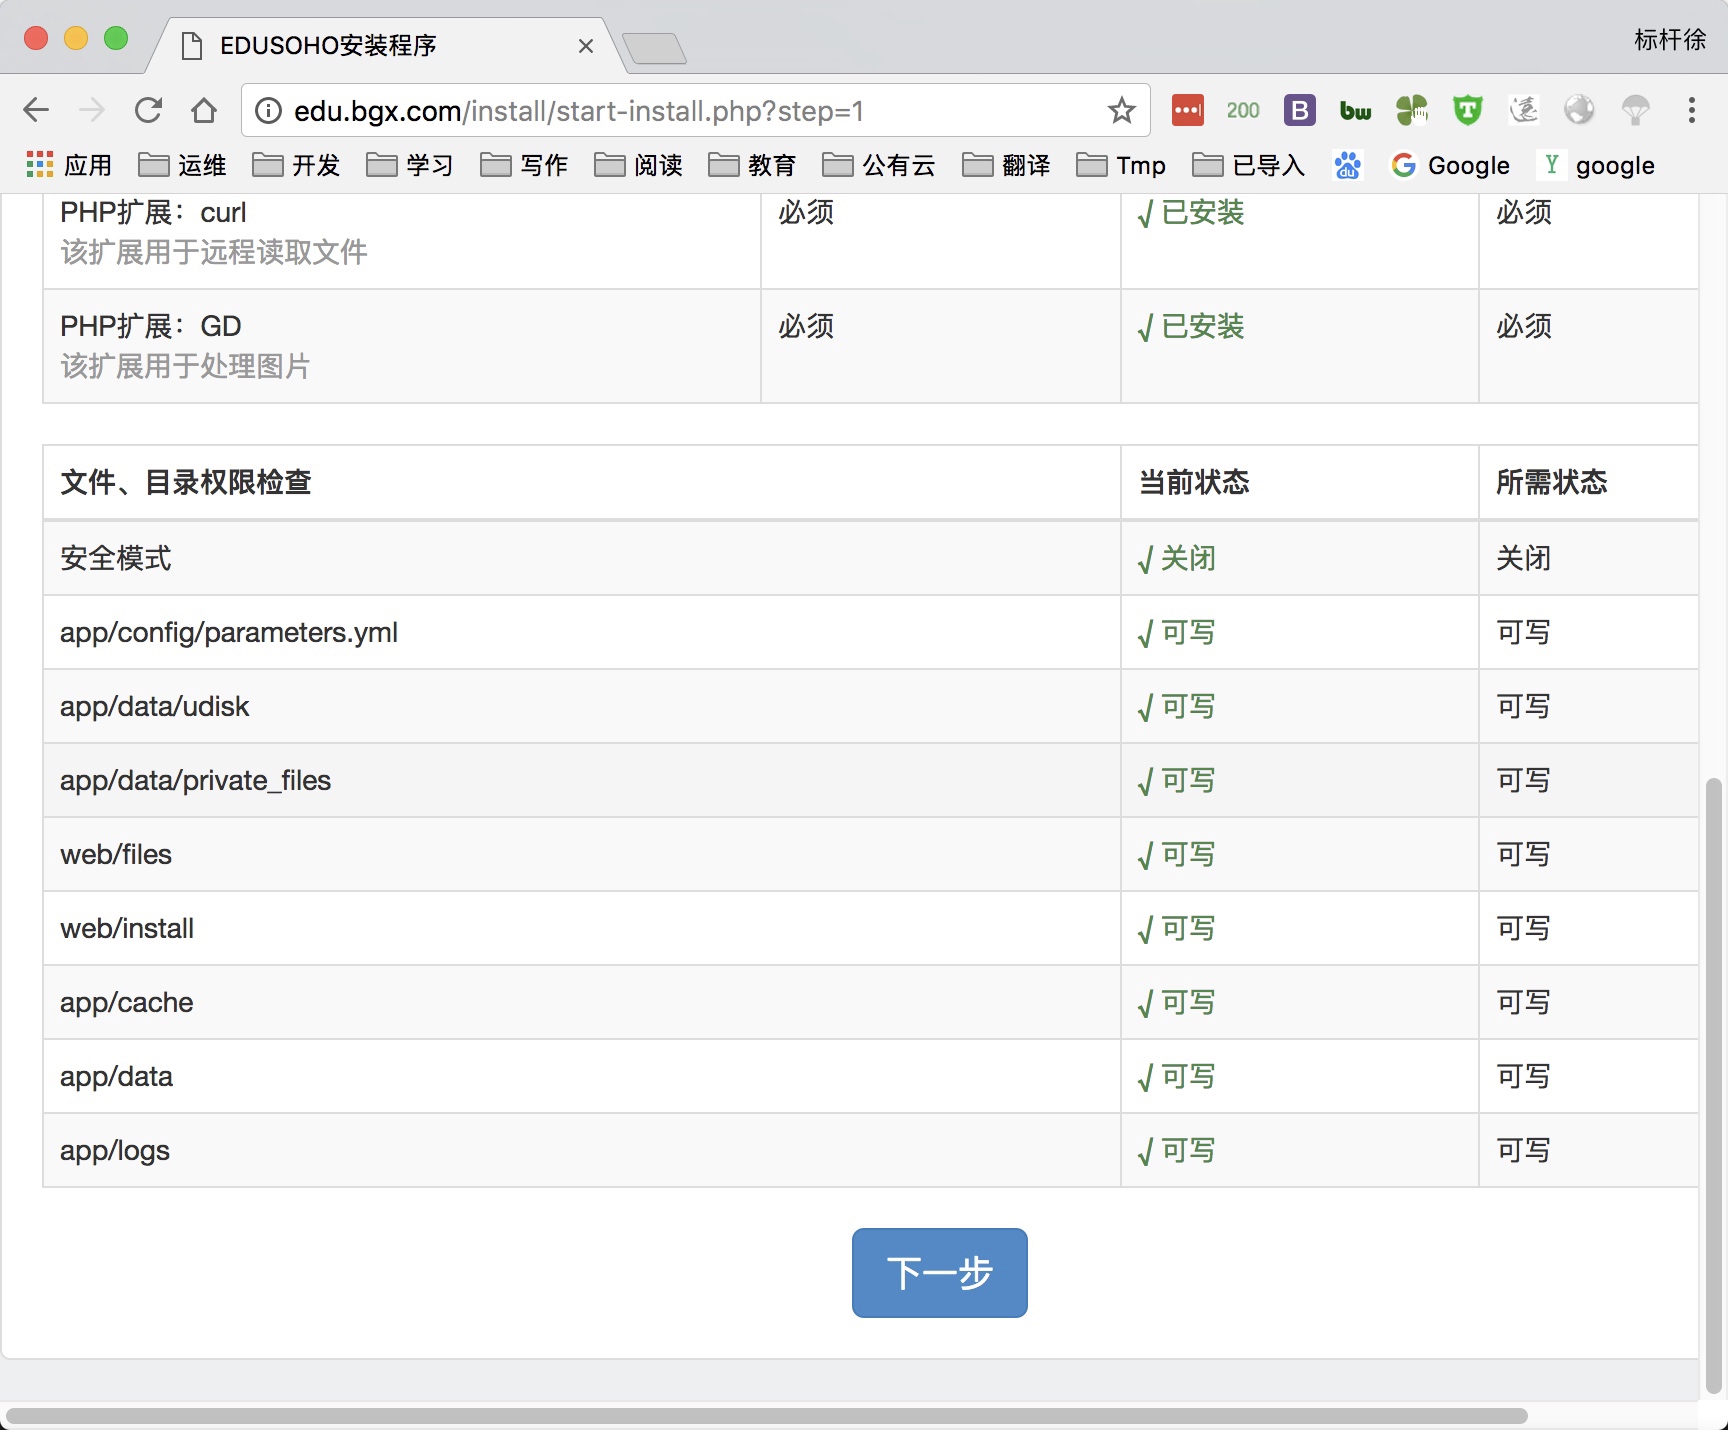Open the lowercase google bookmark with Y icon
1728x1430 pixels.
[x=1598, y=165]
